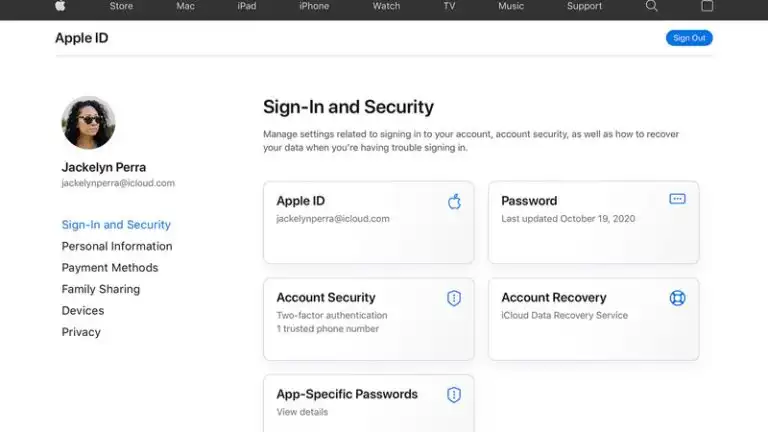768x432 pixels.
Task: Click the App-Specific Passwords shield icon
Action: pyautogui.click(x=454, y=395)
